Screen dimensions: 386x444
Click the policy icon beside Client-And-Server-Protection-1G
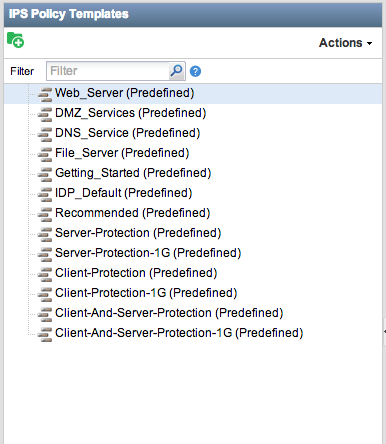(x=45, y=334)
